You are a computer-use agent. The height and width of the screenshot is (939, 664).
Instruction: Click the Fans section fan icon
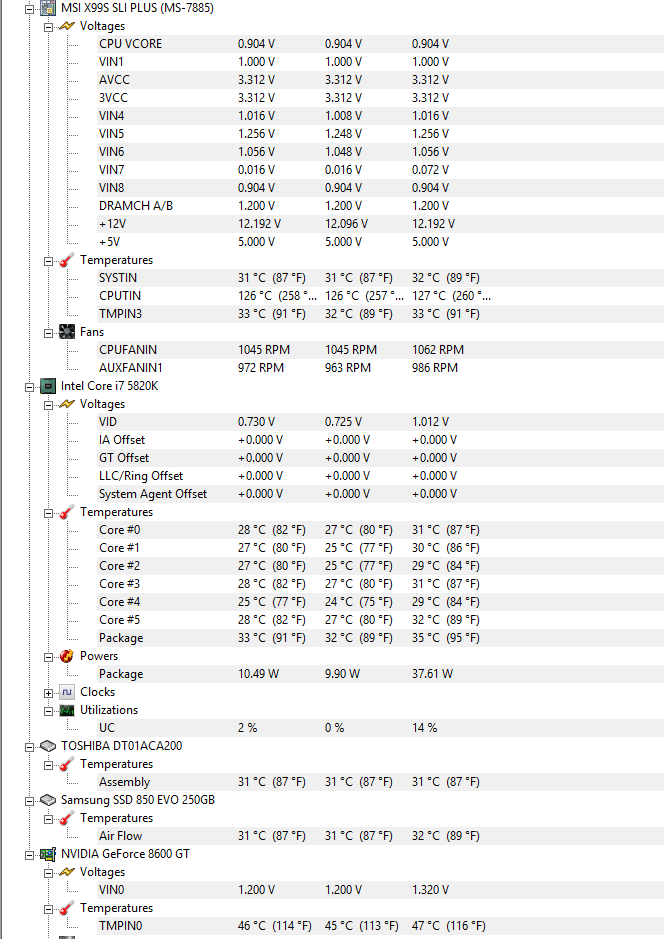coord(67,332)
